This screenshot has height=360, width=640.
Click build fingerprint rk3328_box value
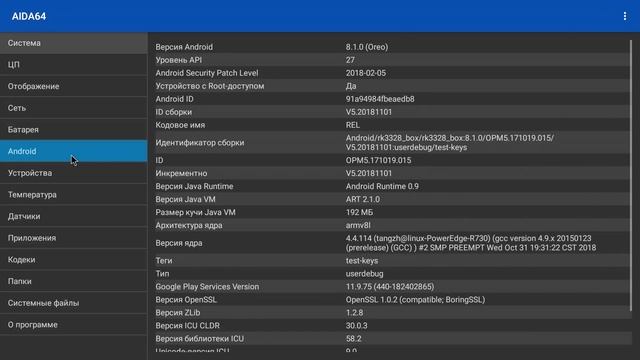tap(450, 143)
